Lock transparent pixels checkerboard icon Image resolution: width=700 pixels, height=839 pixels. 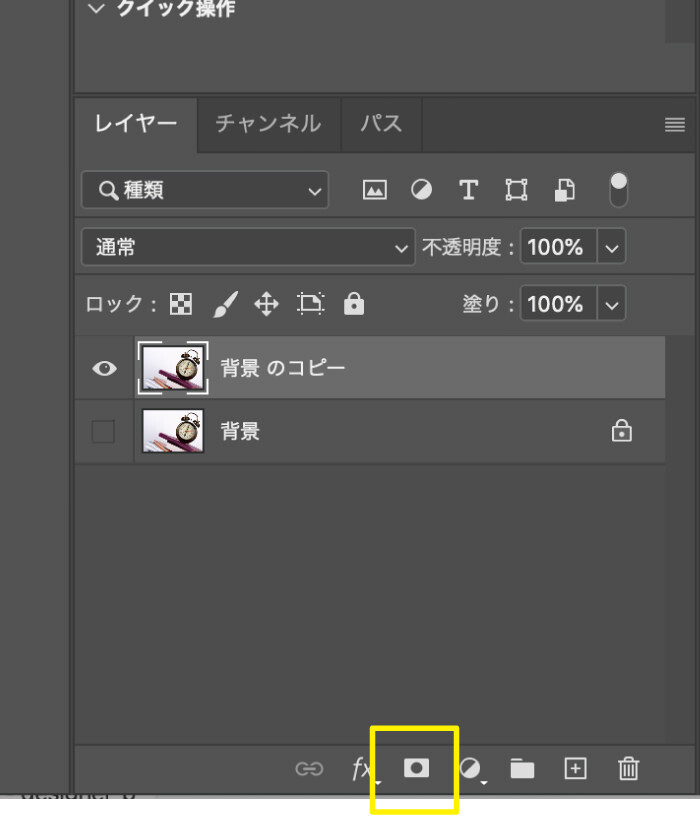click(180, 304)
